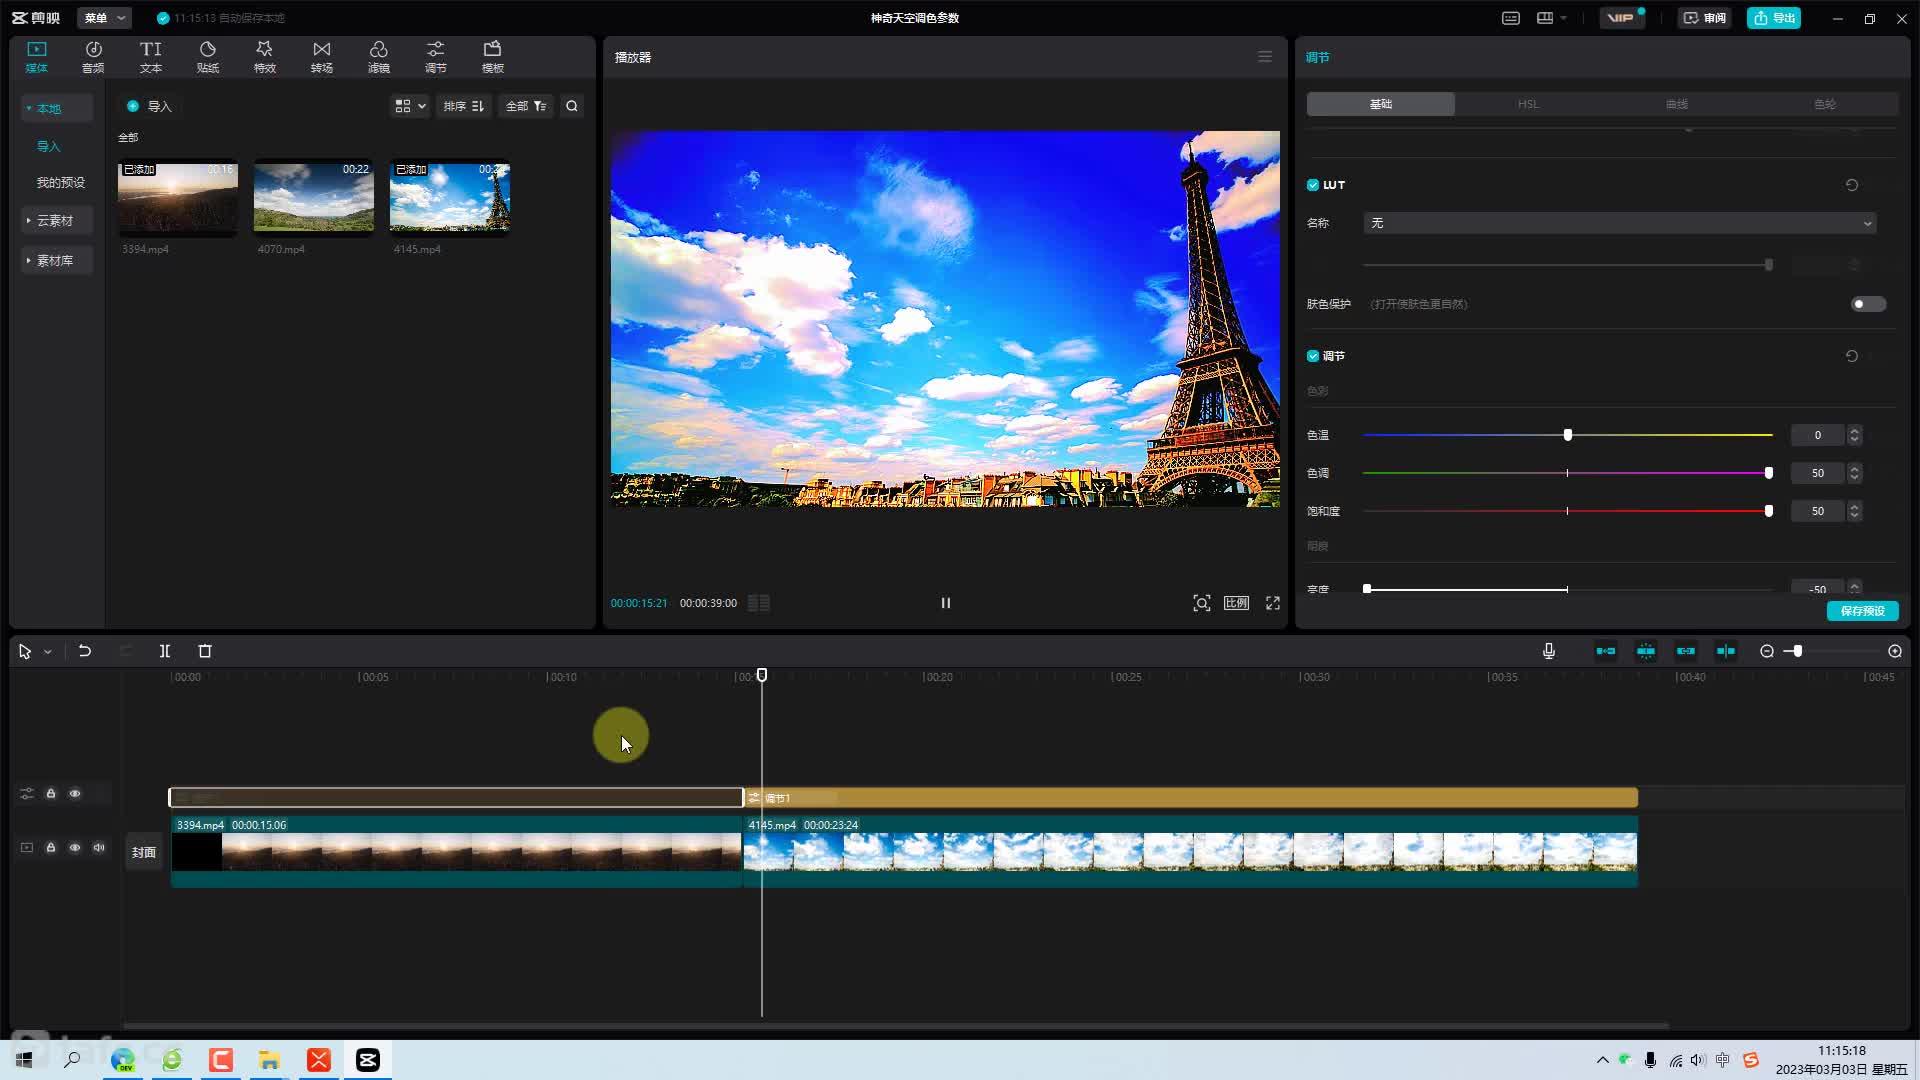
Task: Undo the last action in timeline
Action: click(85, 651)
